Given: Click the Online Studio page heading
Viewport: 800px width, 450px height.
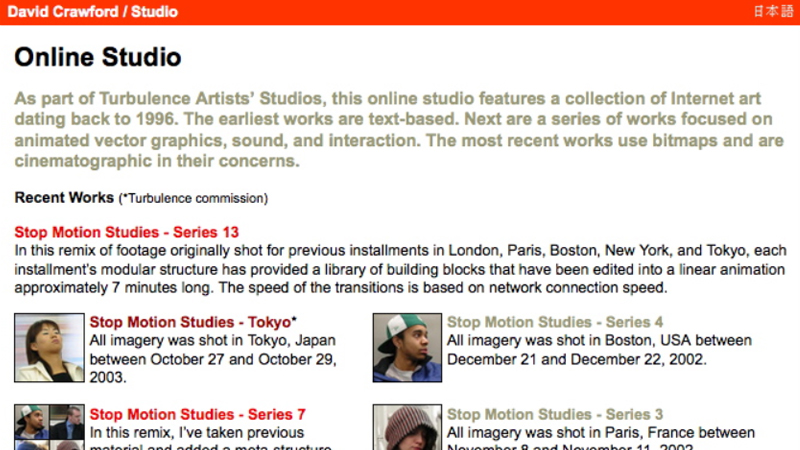Looking at the screenshot, I should (98, 57).
